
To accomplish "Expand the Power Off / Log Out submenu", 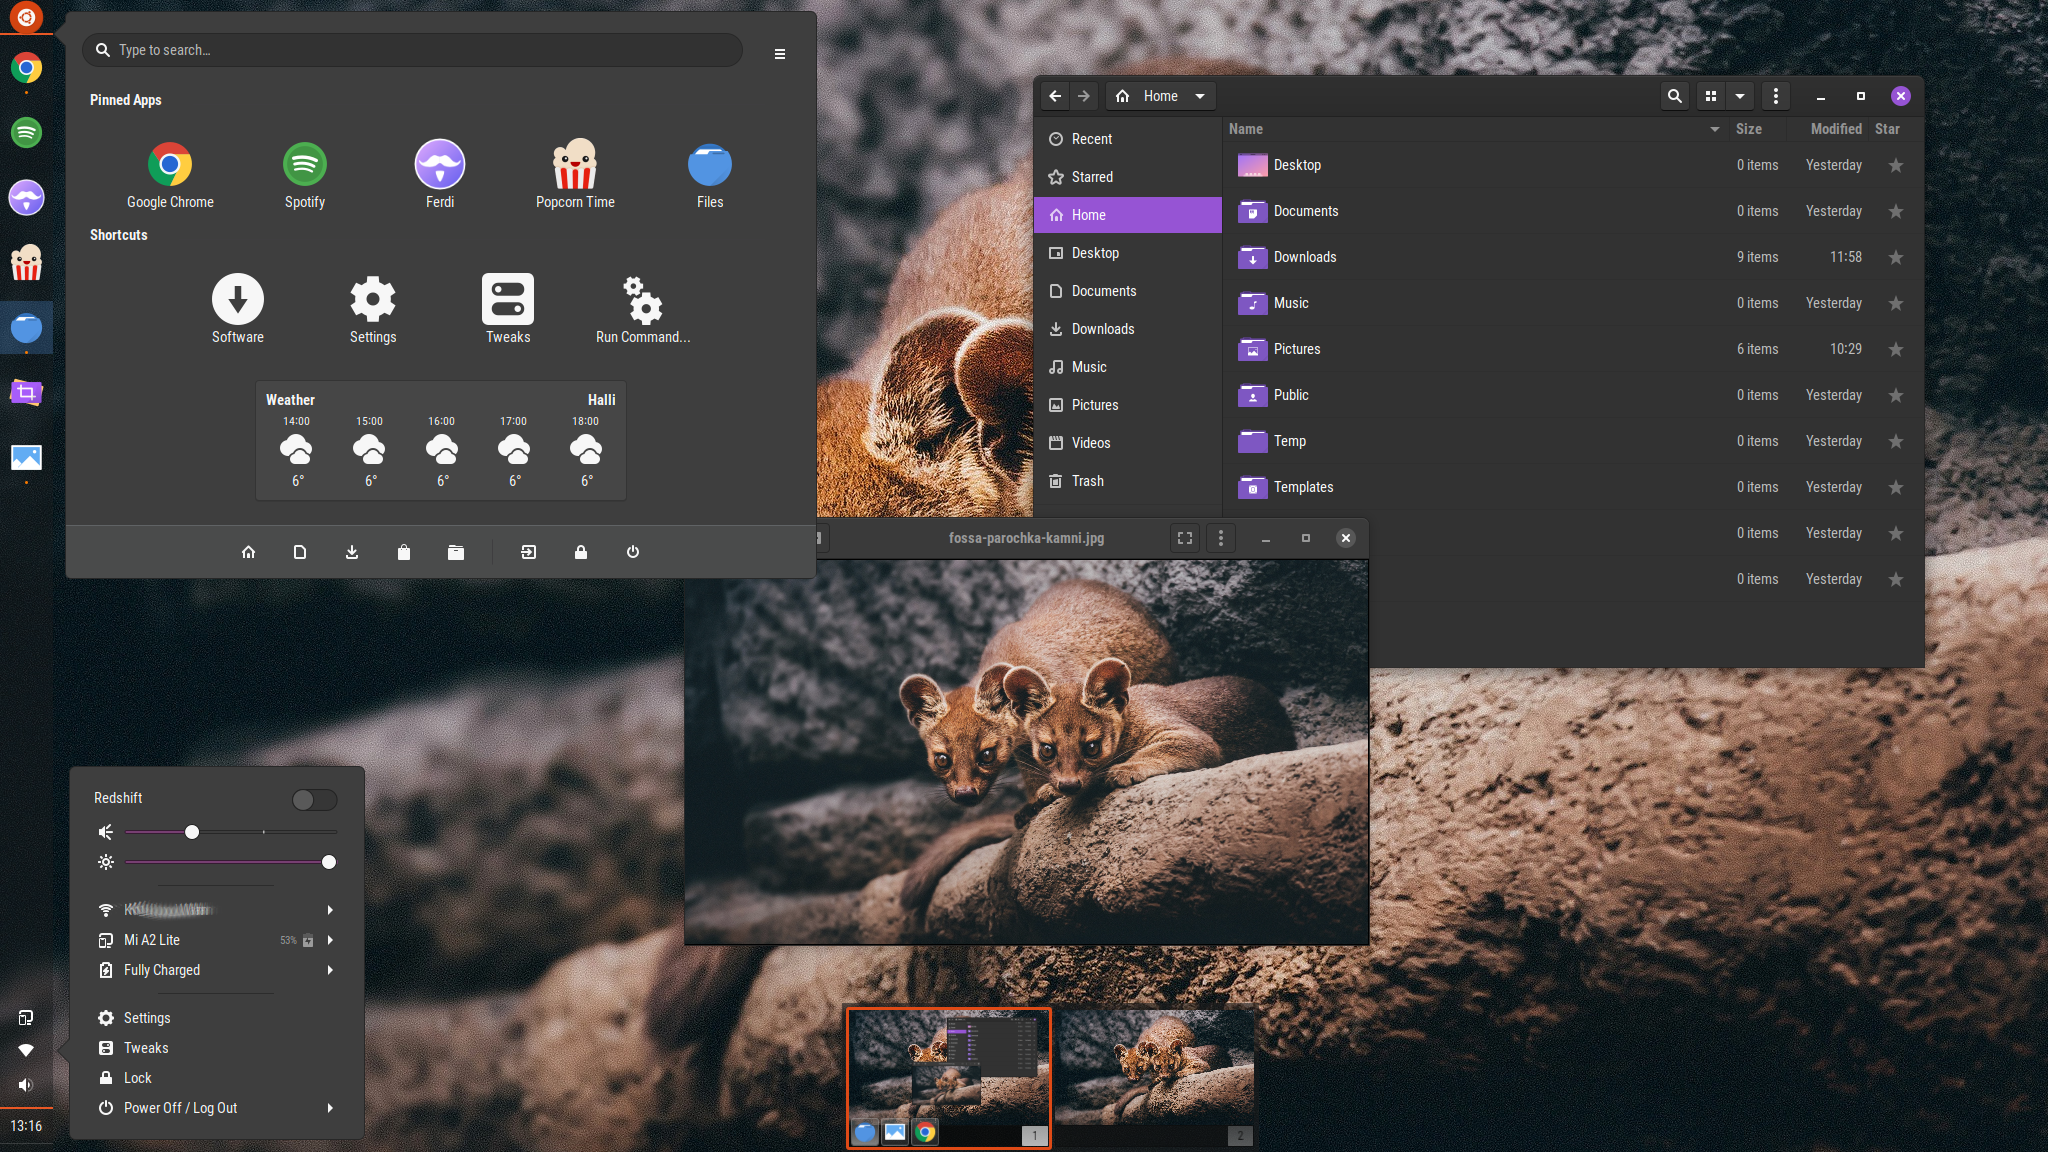I will [x=329, y=1108].
